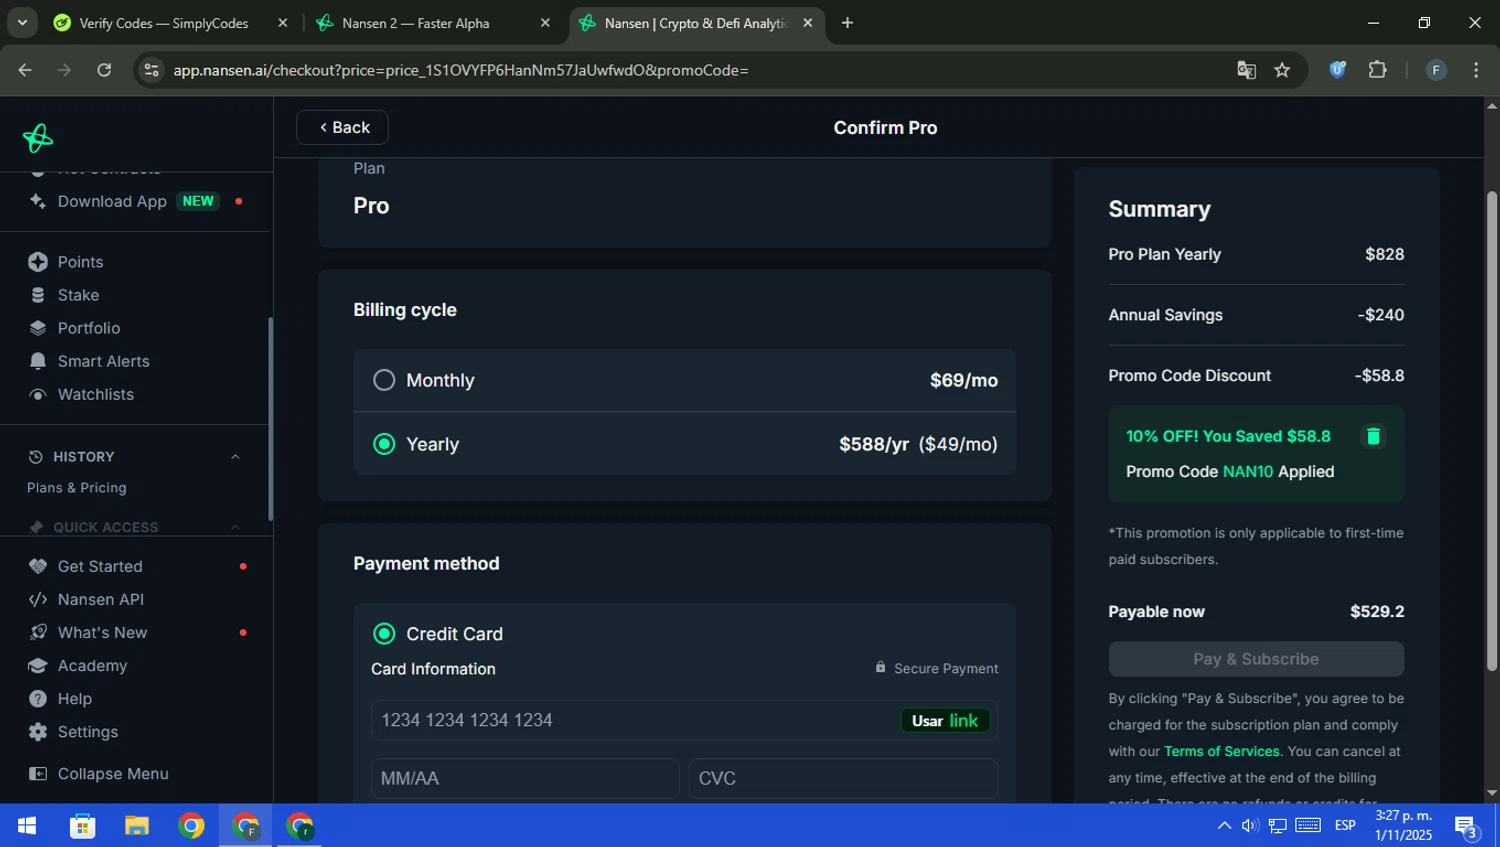
Task: Click the Stake sidebar icon
Action: [x=38, y=295]
